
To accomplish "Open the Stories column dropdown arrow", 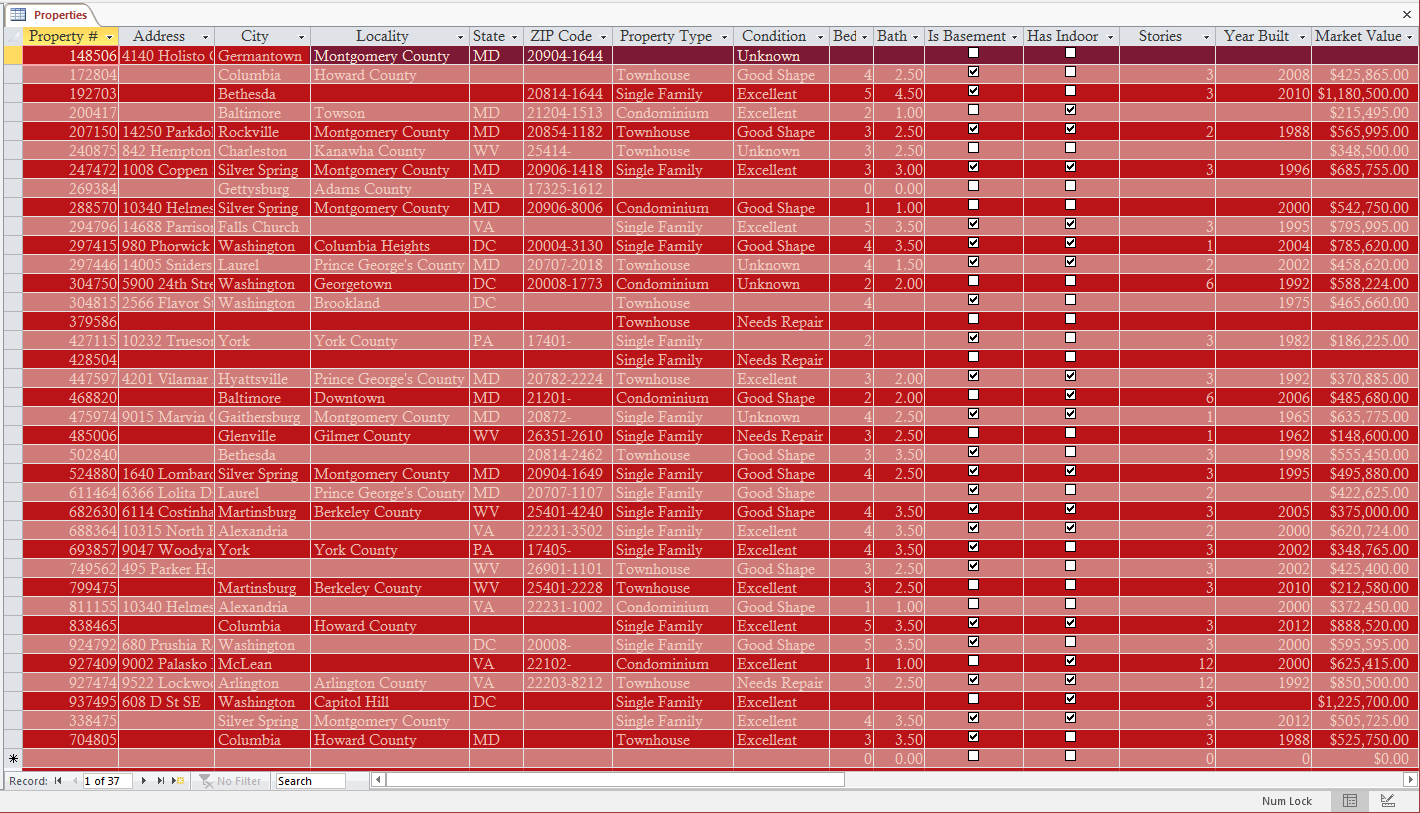I will coord(1205,37).
